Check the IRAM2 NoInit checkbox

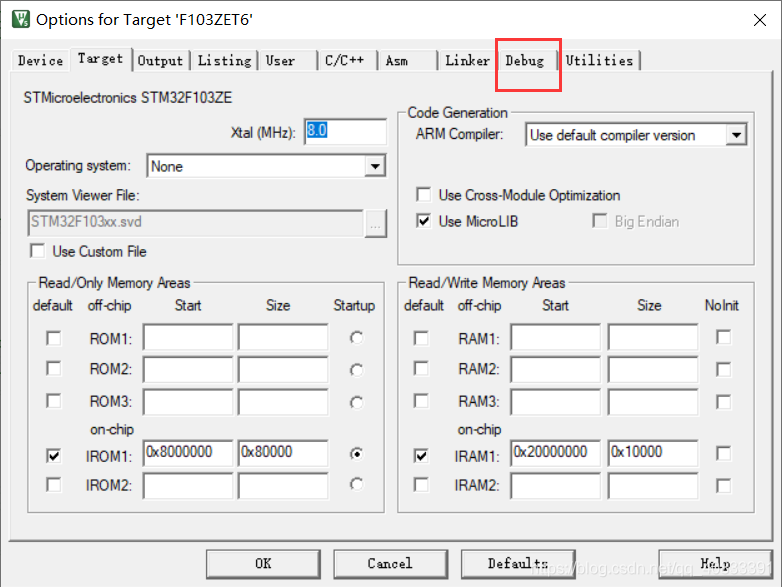[723, 486]
